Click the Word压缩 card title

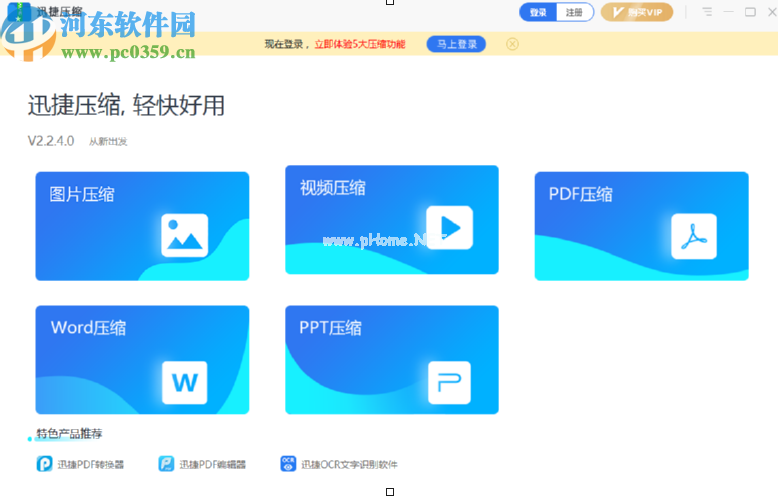[x=88, y=328]
